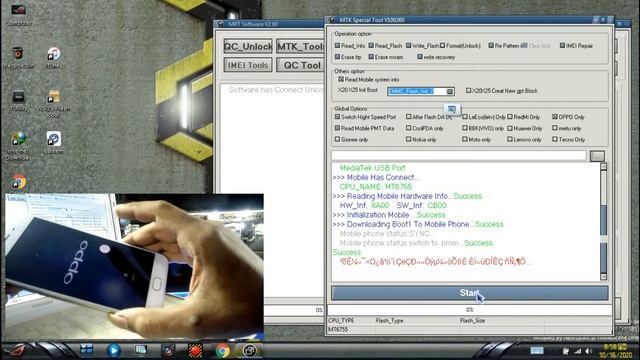The image size is (640, 360).
Task: Enable the Read_Info operation checkbox
Action: pos(337,45)
